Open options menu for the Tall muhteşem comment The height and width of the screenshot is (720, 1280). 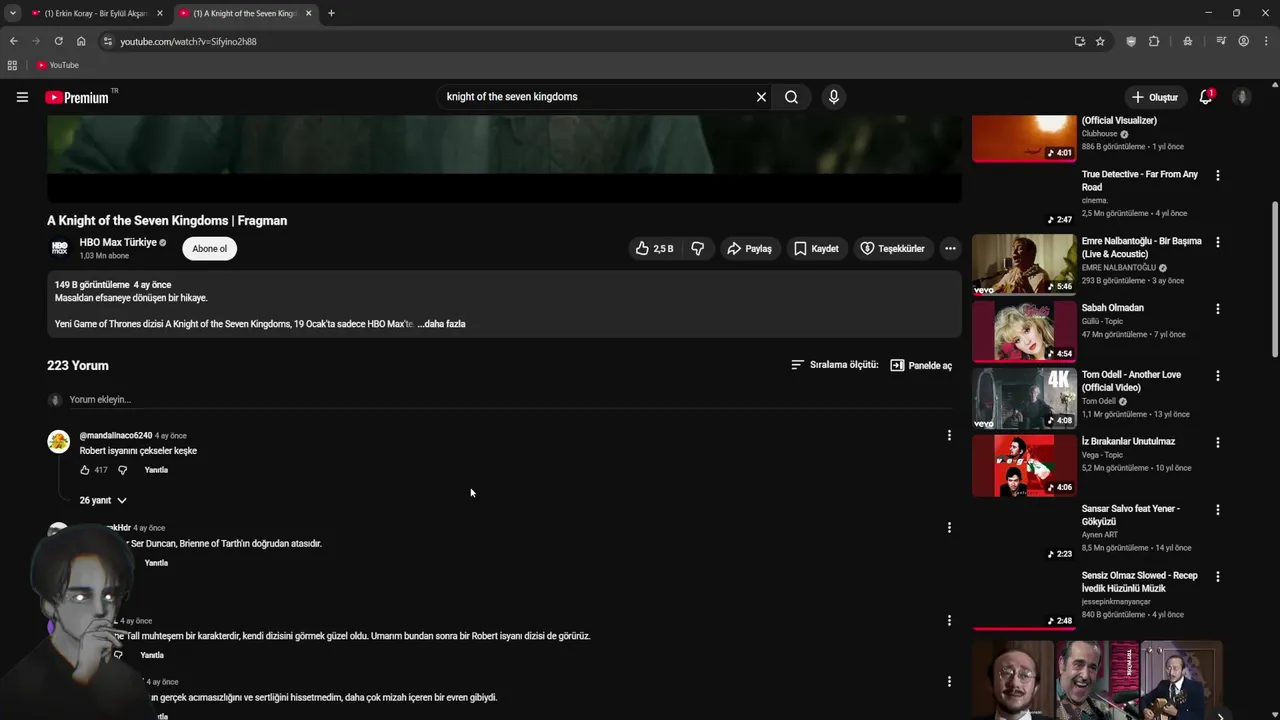[949, 620]
